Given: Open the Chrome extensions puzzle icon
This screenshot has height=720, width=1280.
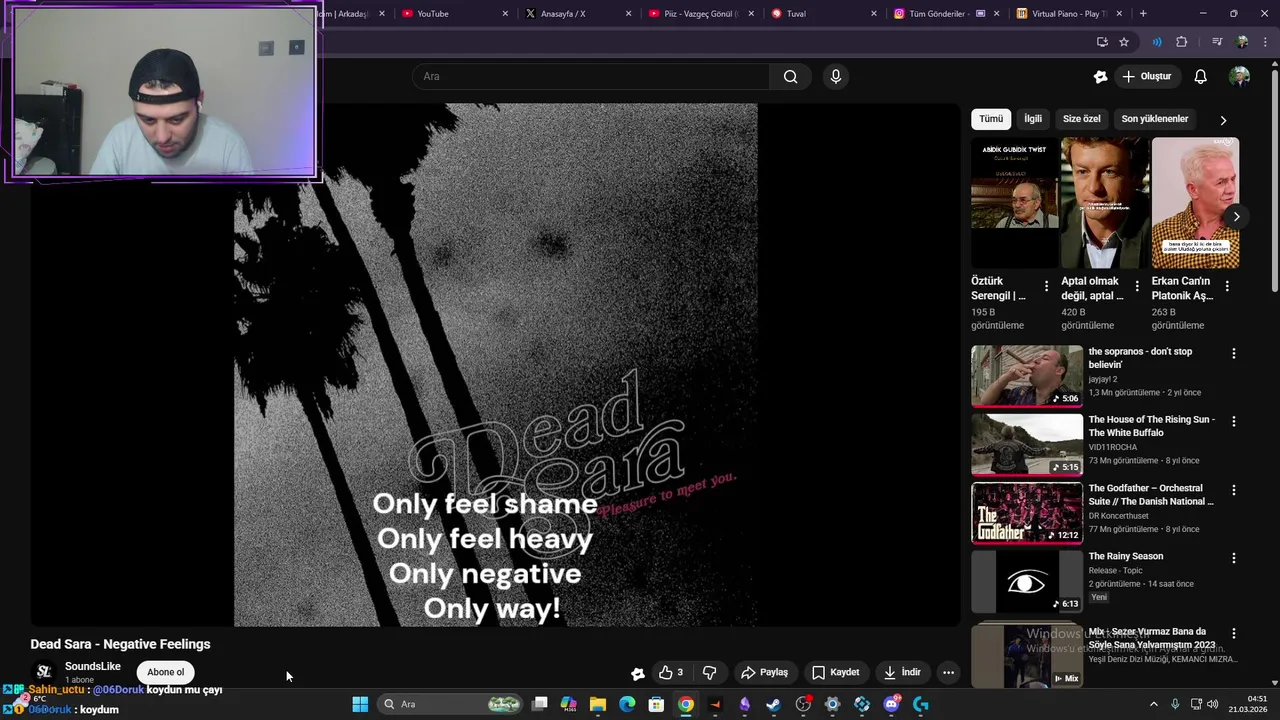Looking at the screenshot, I should (x=1182, y=42).
